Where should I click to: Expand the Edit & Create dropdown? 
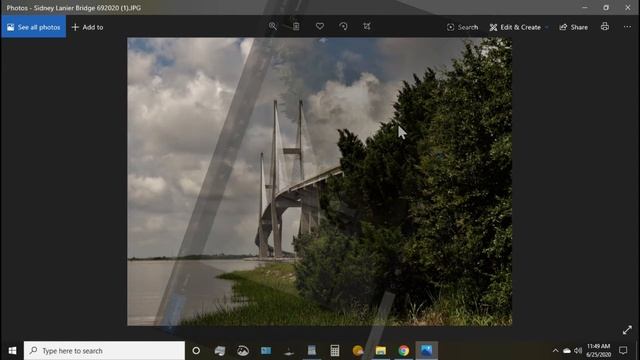pos(518,27)
